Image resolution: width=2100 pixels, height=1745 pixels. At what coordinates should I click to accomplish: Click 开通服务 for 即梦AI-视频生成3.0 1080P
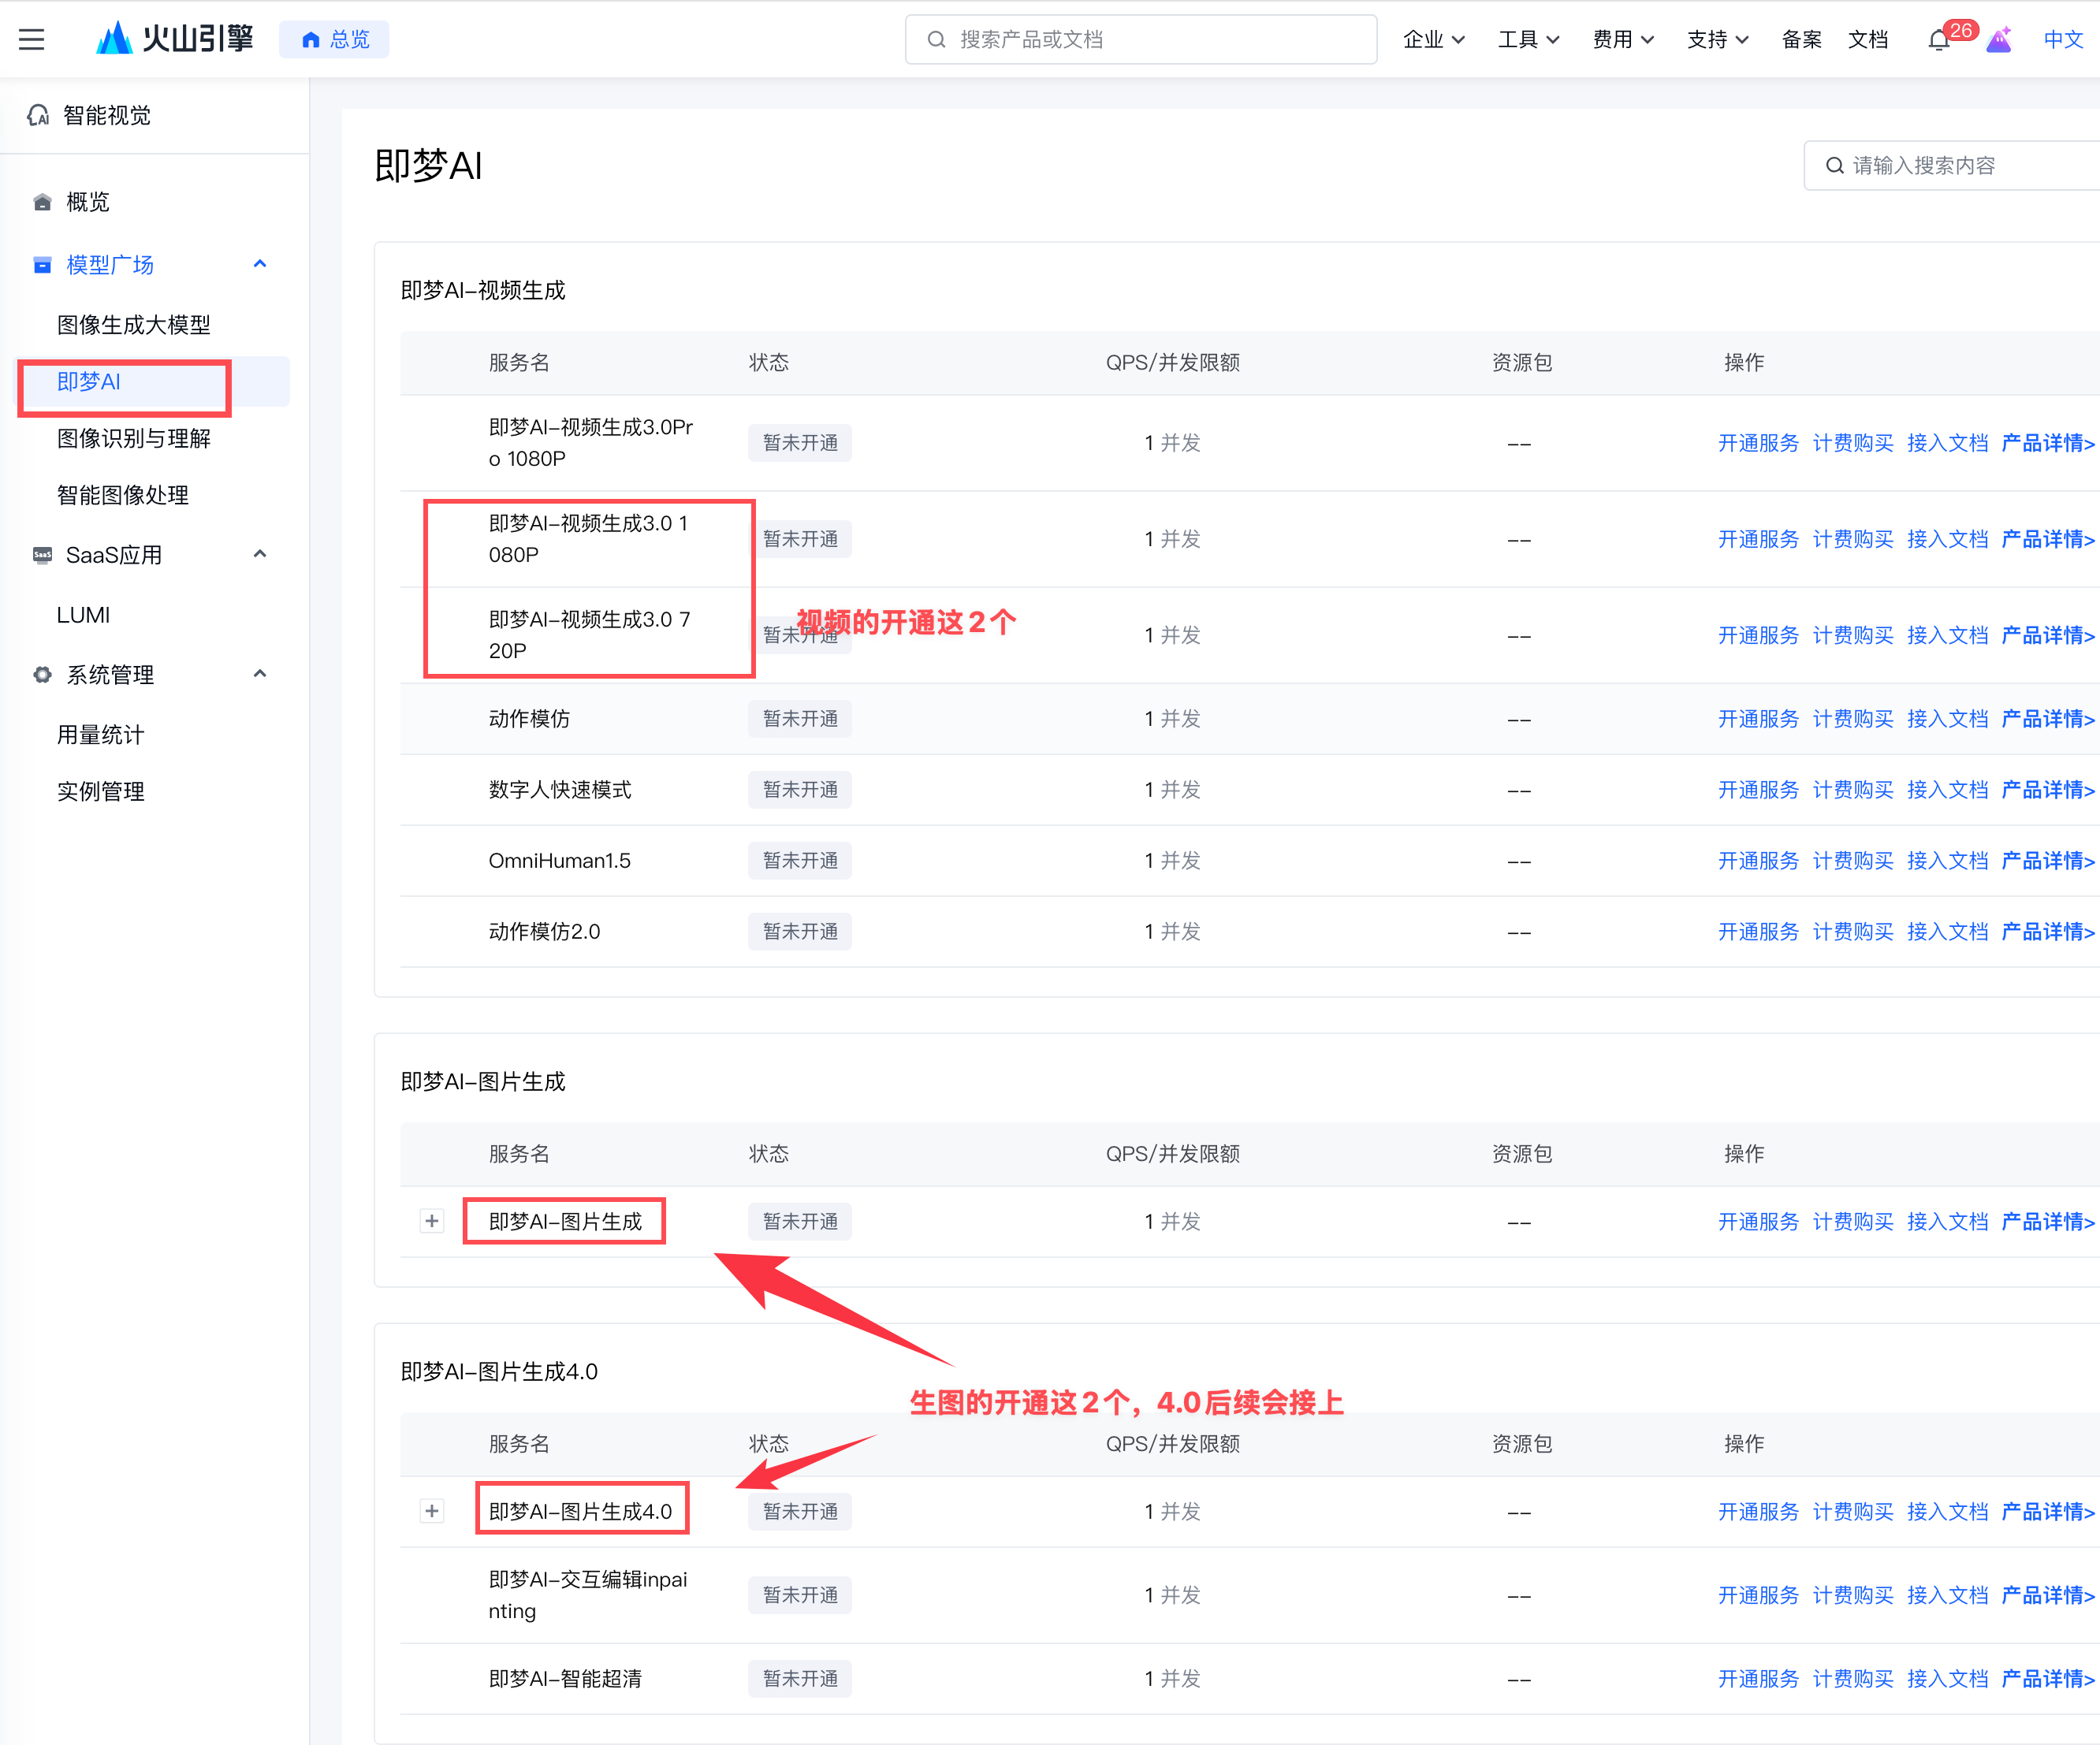1758,540
